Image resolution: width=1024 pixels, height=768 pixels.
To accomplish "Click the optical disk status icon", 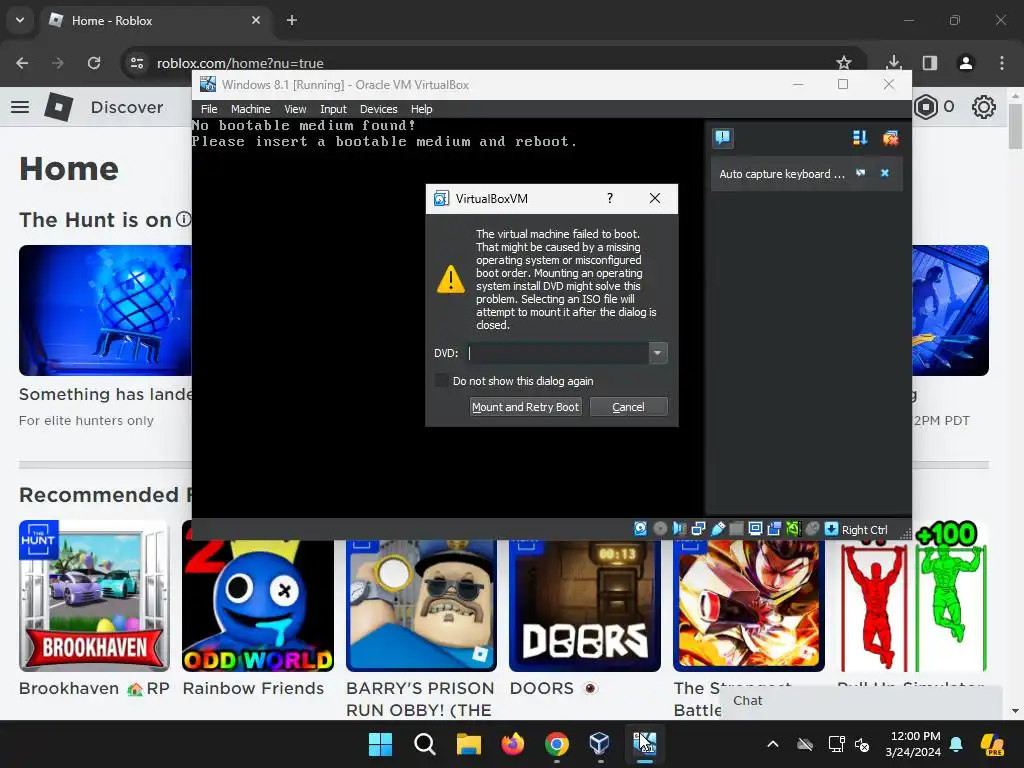I will pos(660,529).
